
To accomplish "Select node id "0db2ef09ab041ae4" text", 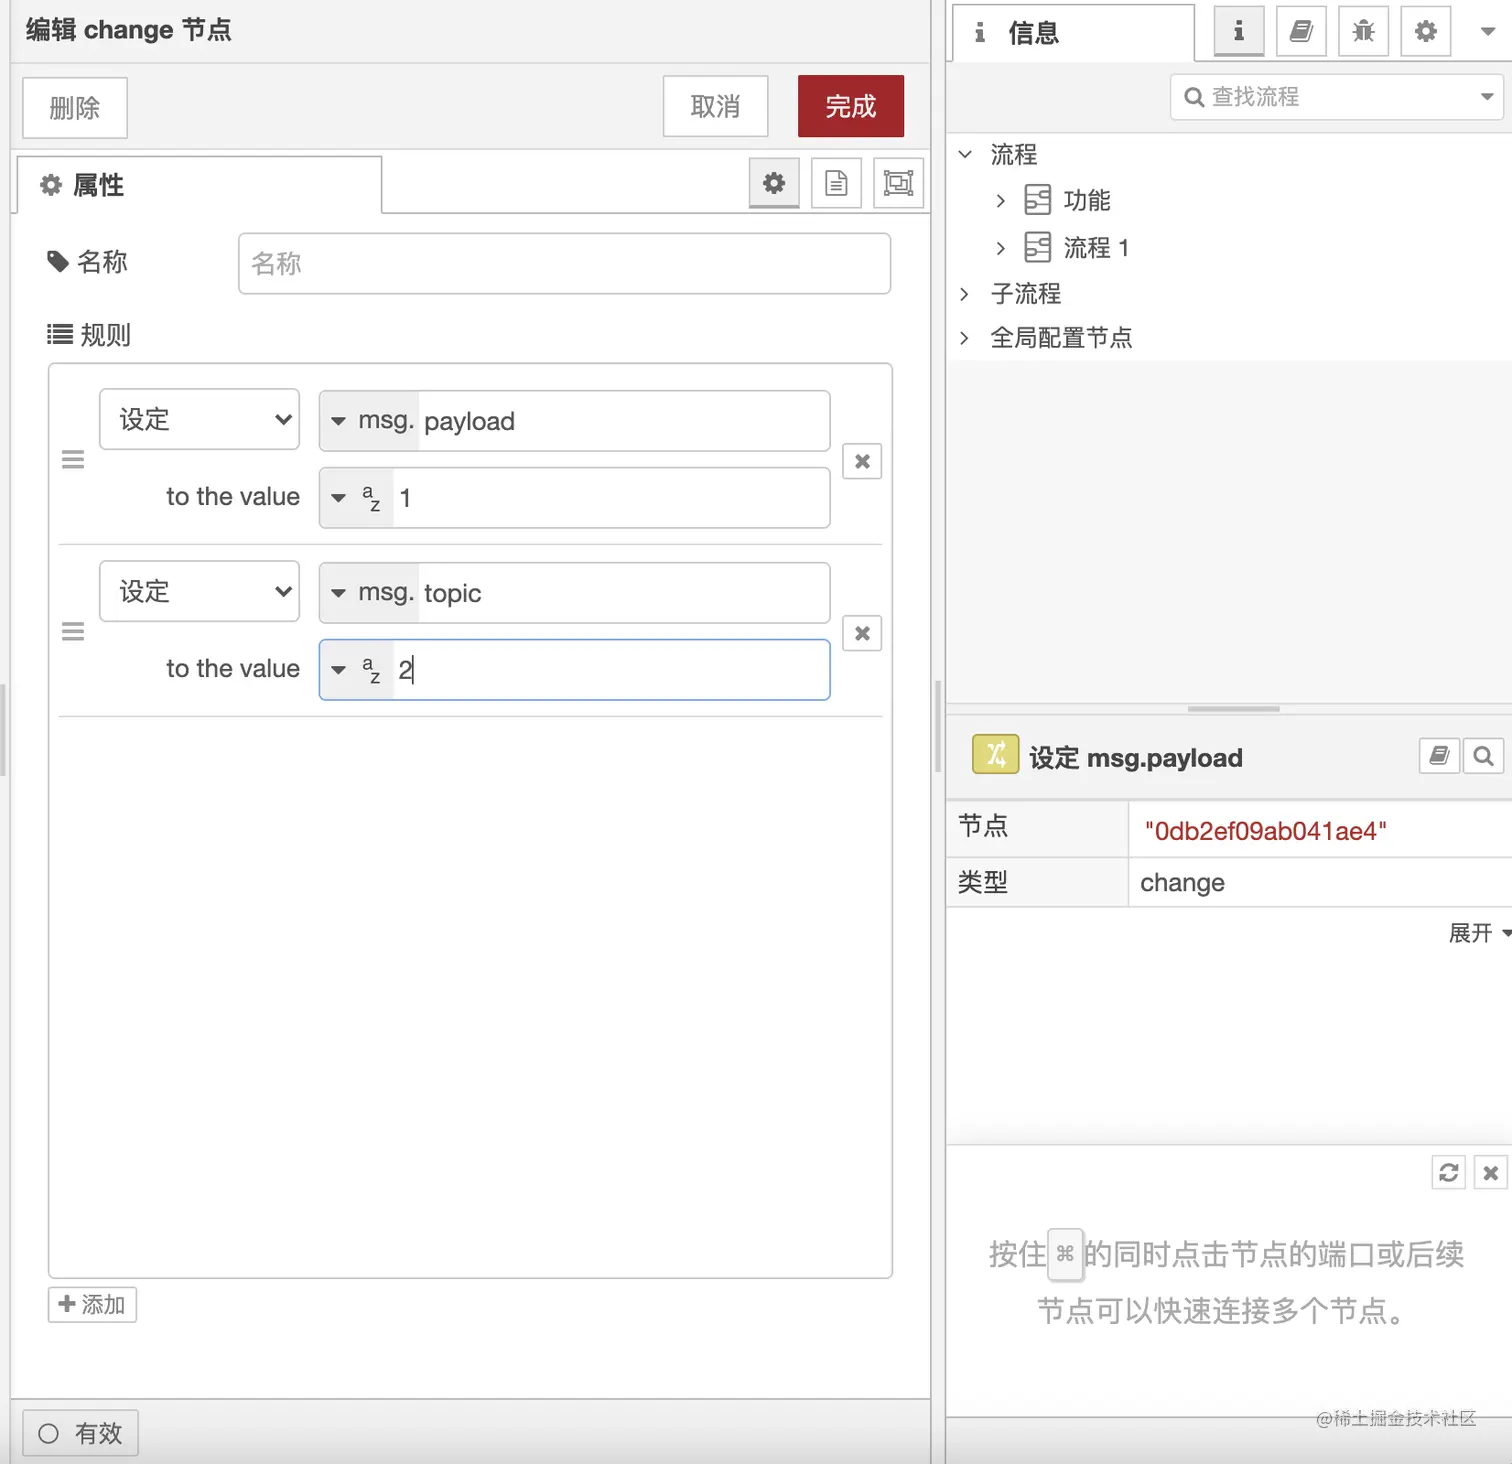I will coord(1265,831).
